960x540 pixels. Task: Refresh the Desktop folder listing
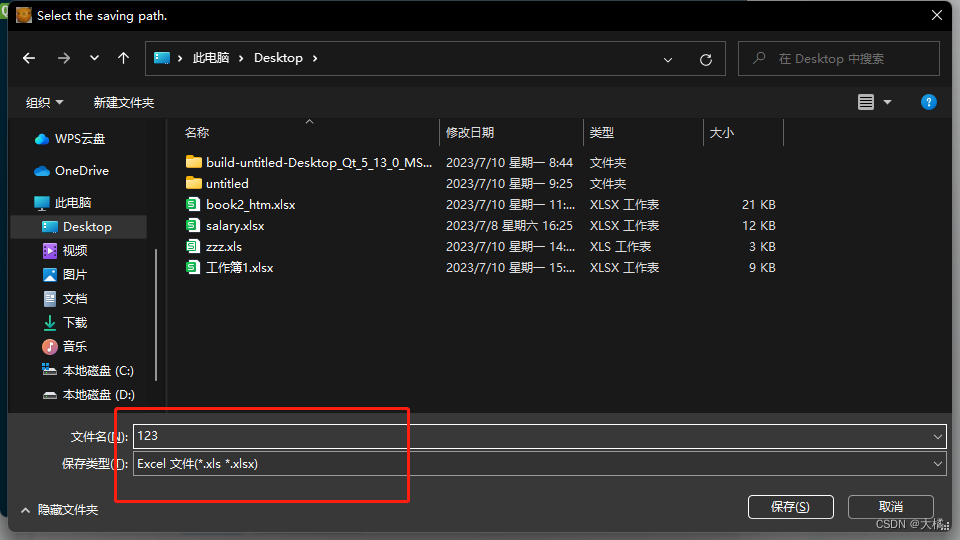pos(706,59)
